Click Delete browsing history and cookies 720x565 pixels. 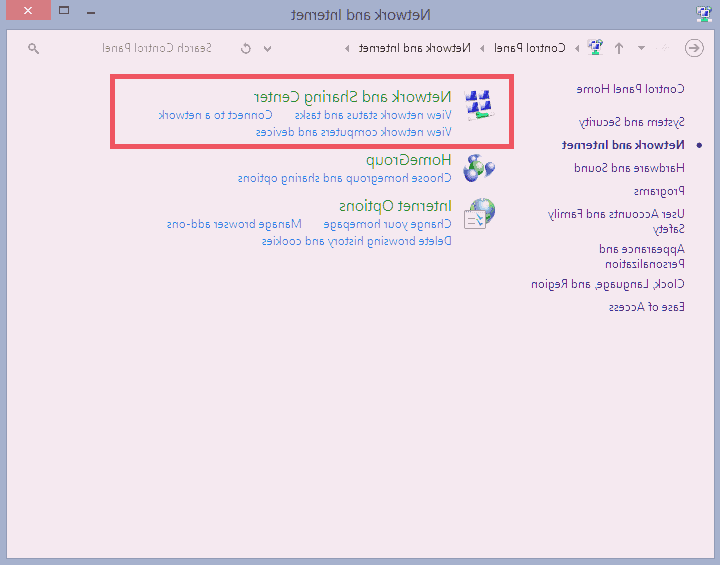point(357,241)
